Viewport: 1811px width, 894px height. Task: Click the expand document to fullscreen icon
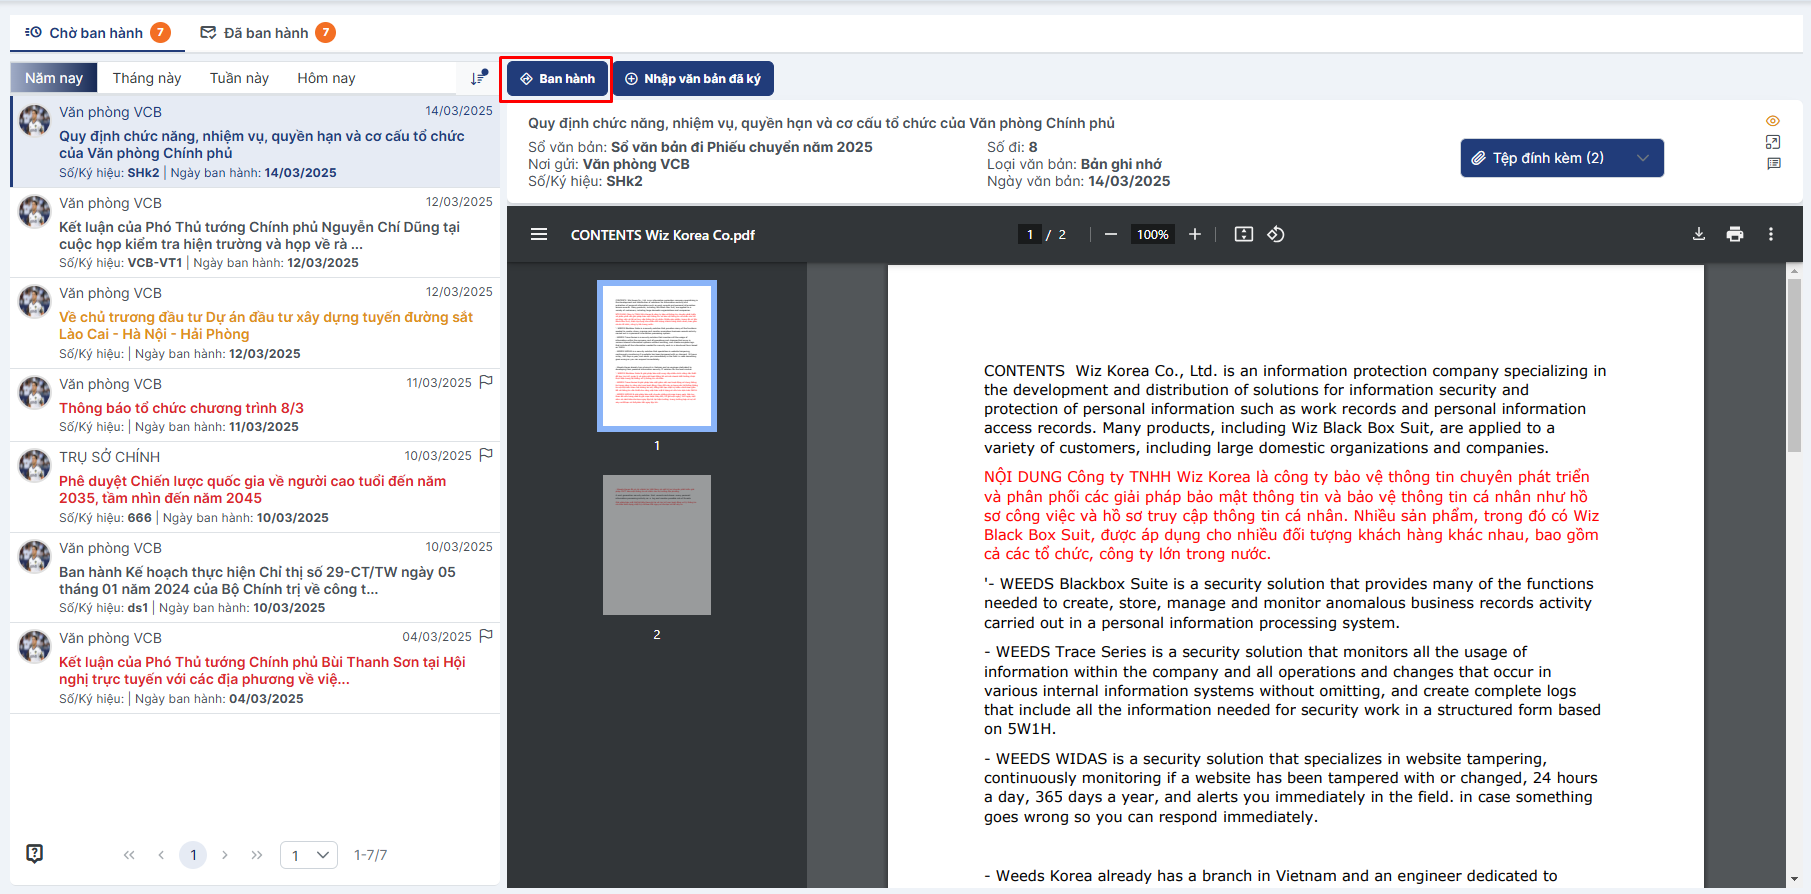click(x=1773, y=142)
